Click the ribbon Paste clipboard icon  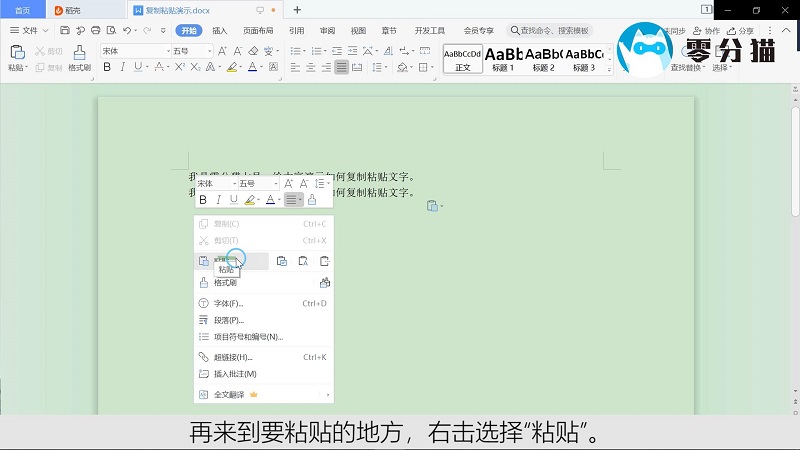[17, 53]
